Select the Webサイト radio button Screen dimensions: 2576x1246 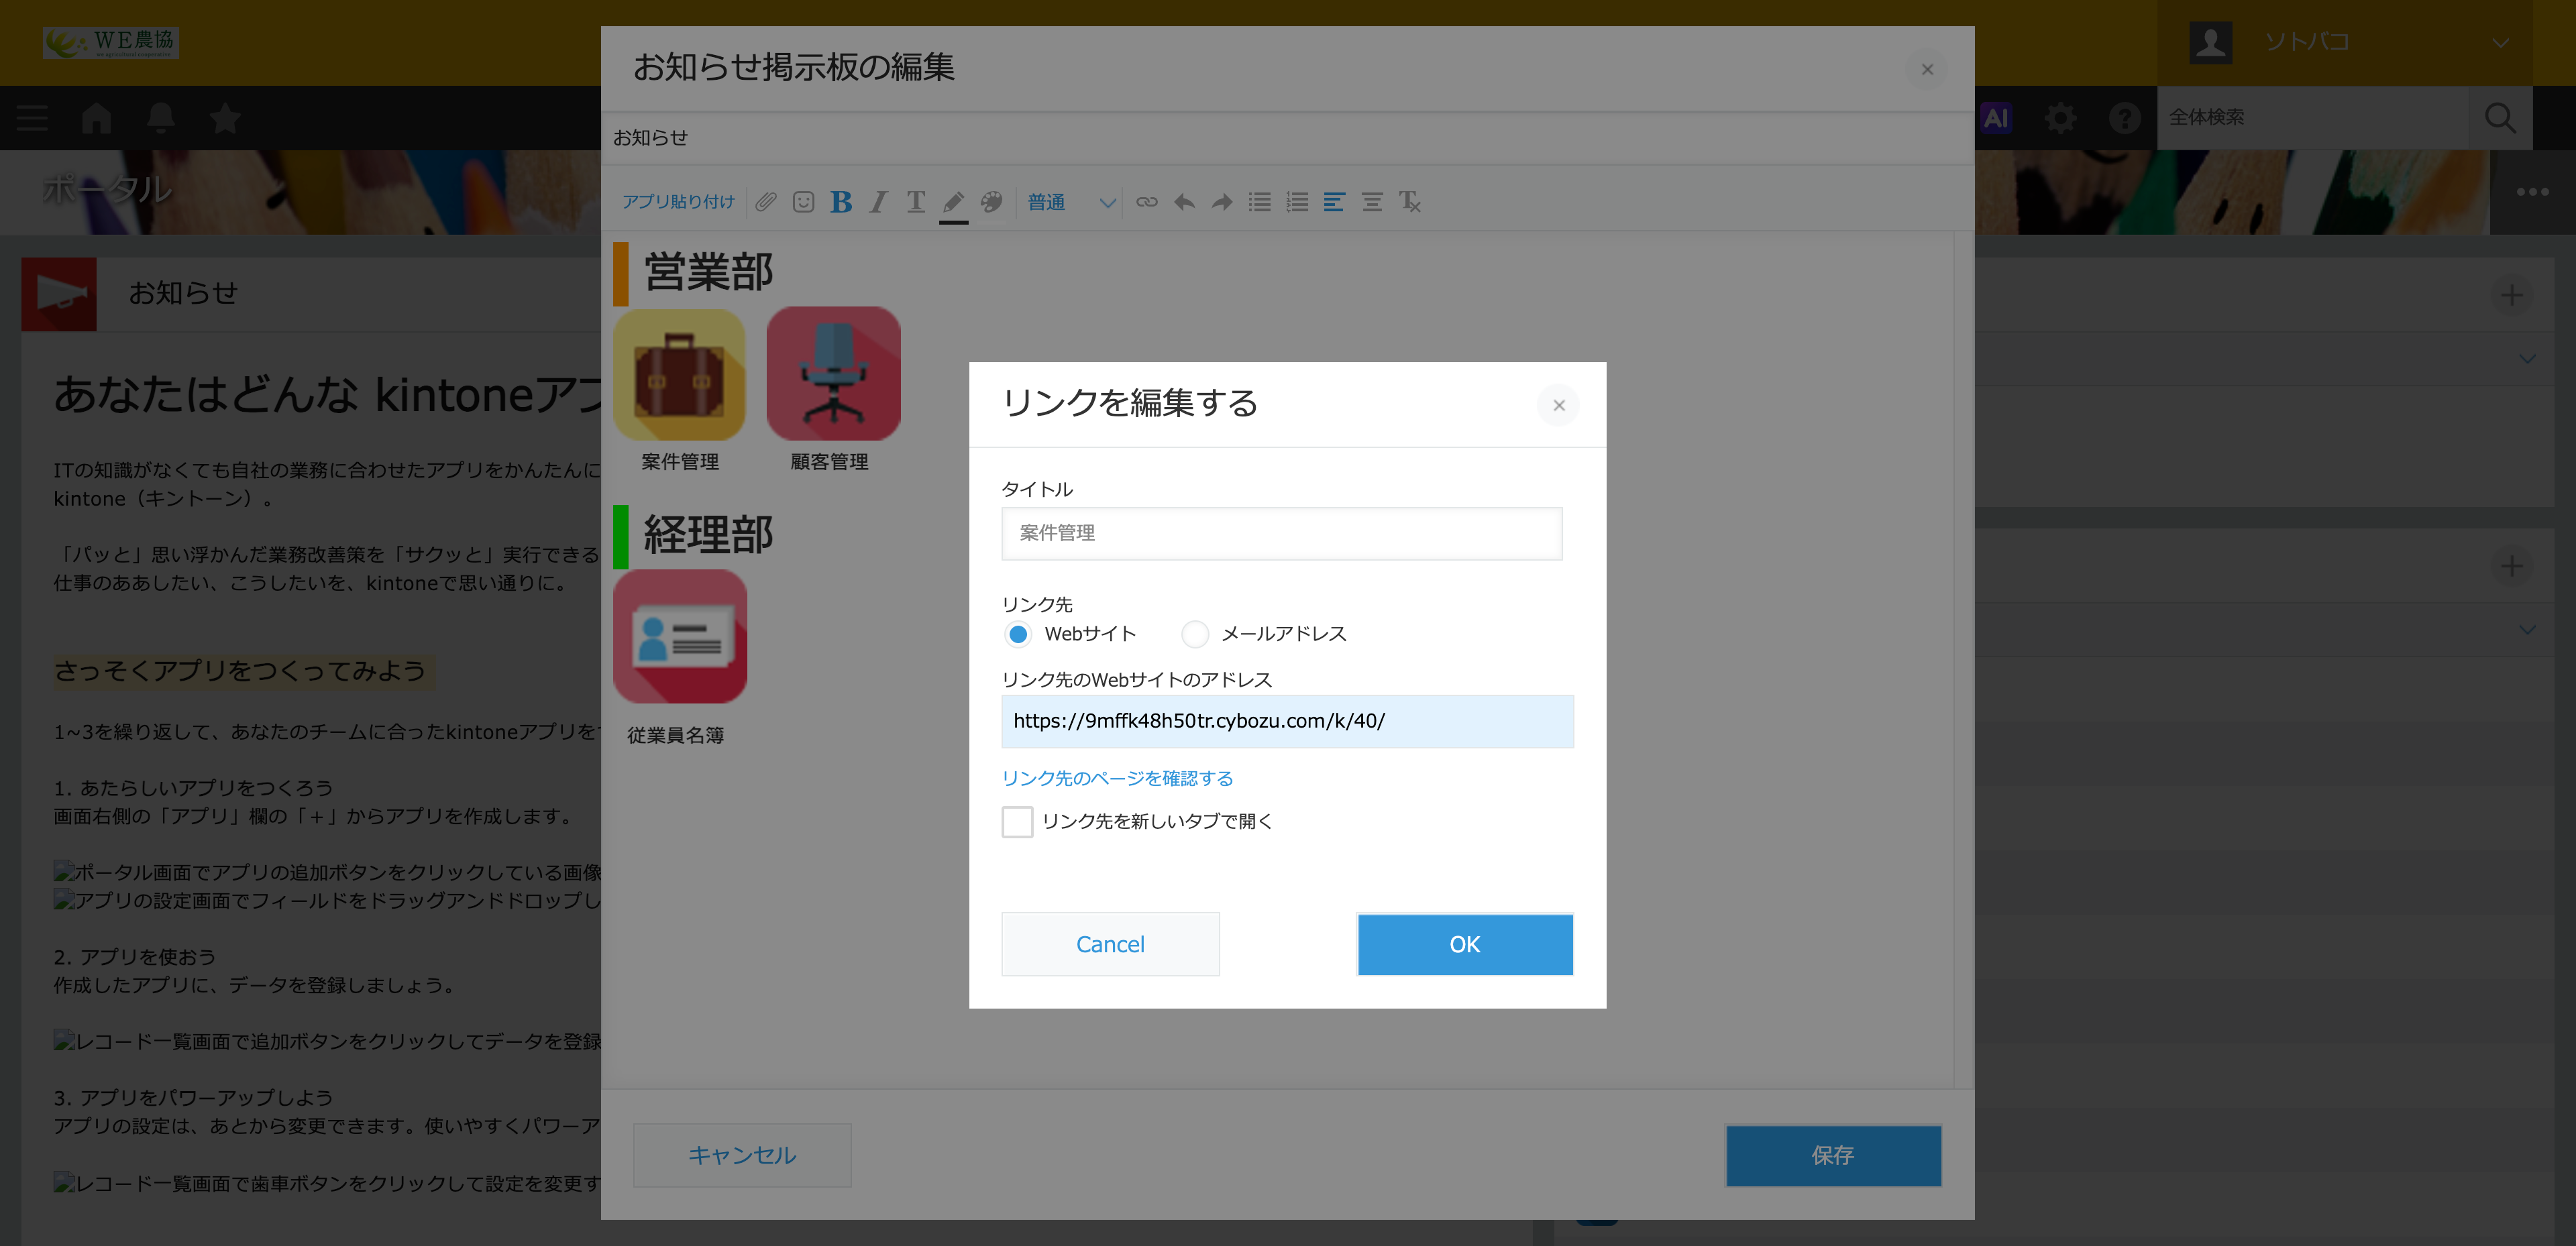coord(1018,634)
